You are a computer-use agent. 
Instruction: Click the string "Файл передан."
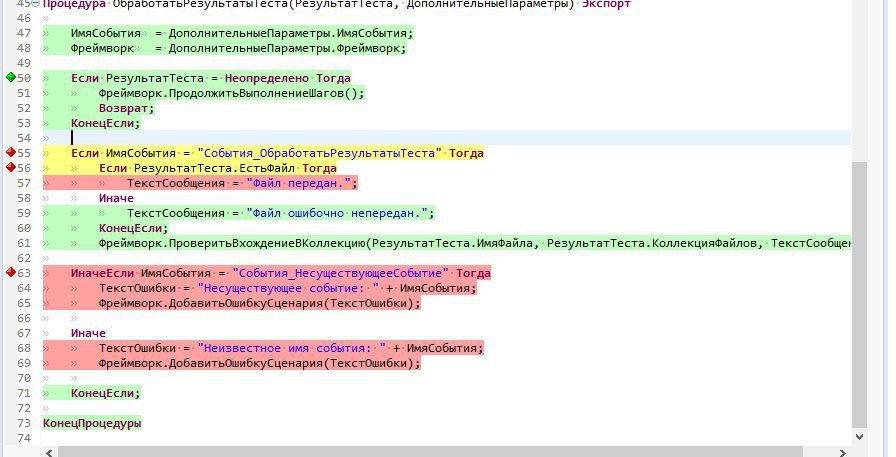tap(298, 183)
